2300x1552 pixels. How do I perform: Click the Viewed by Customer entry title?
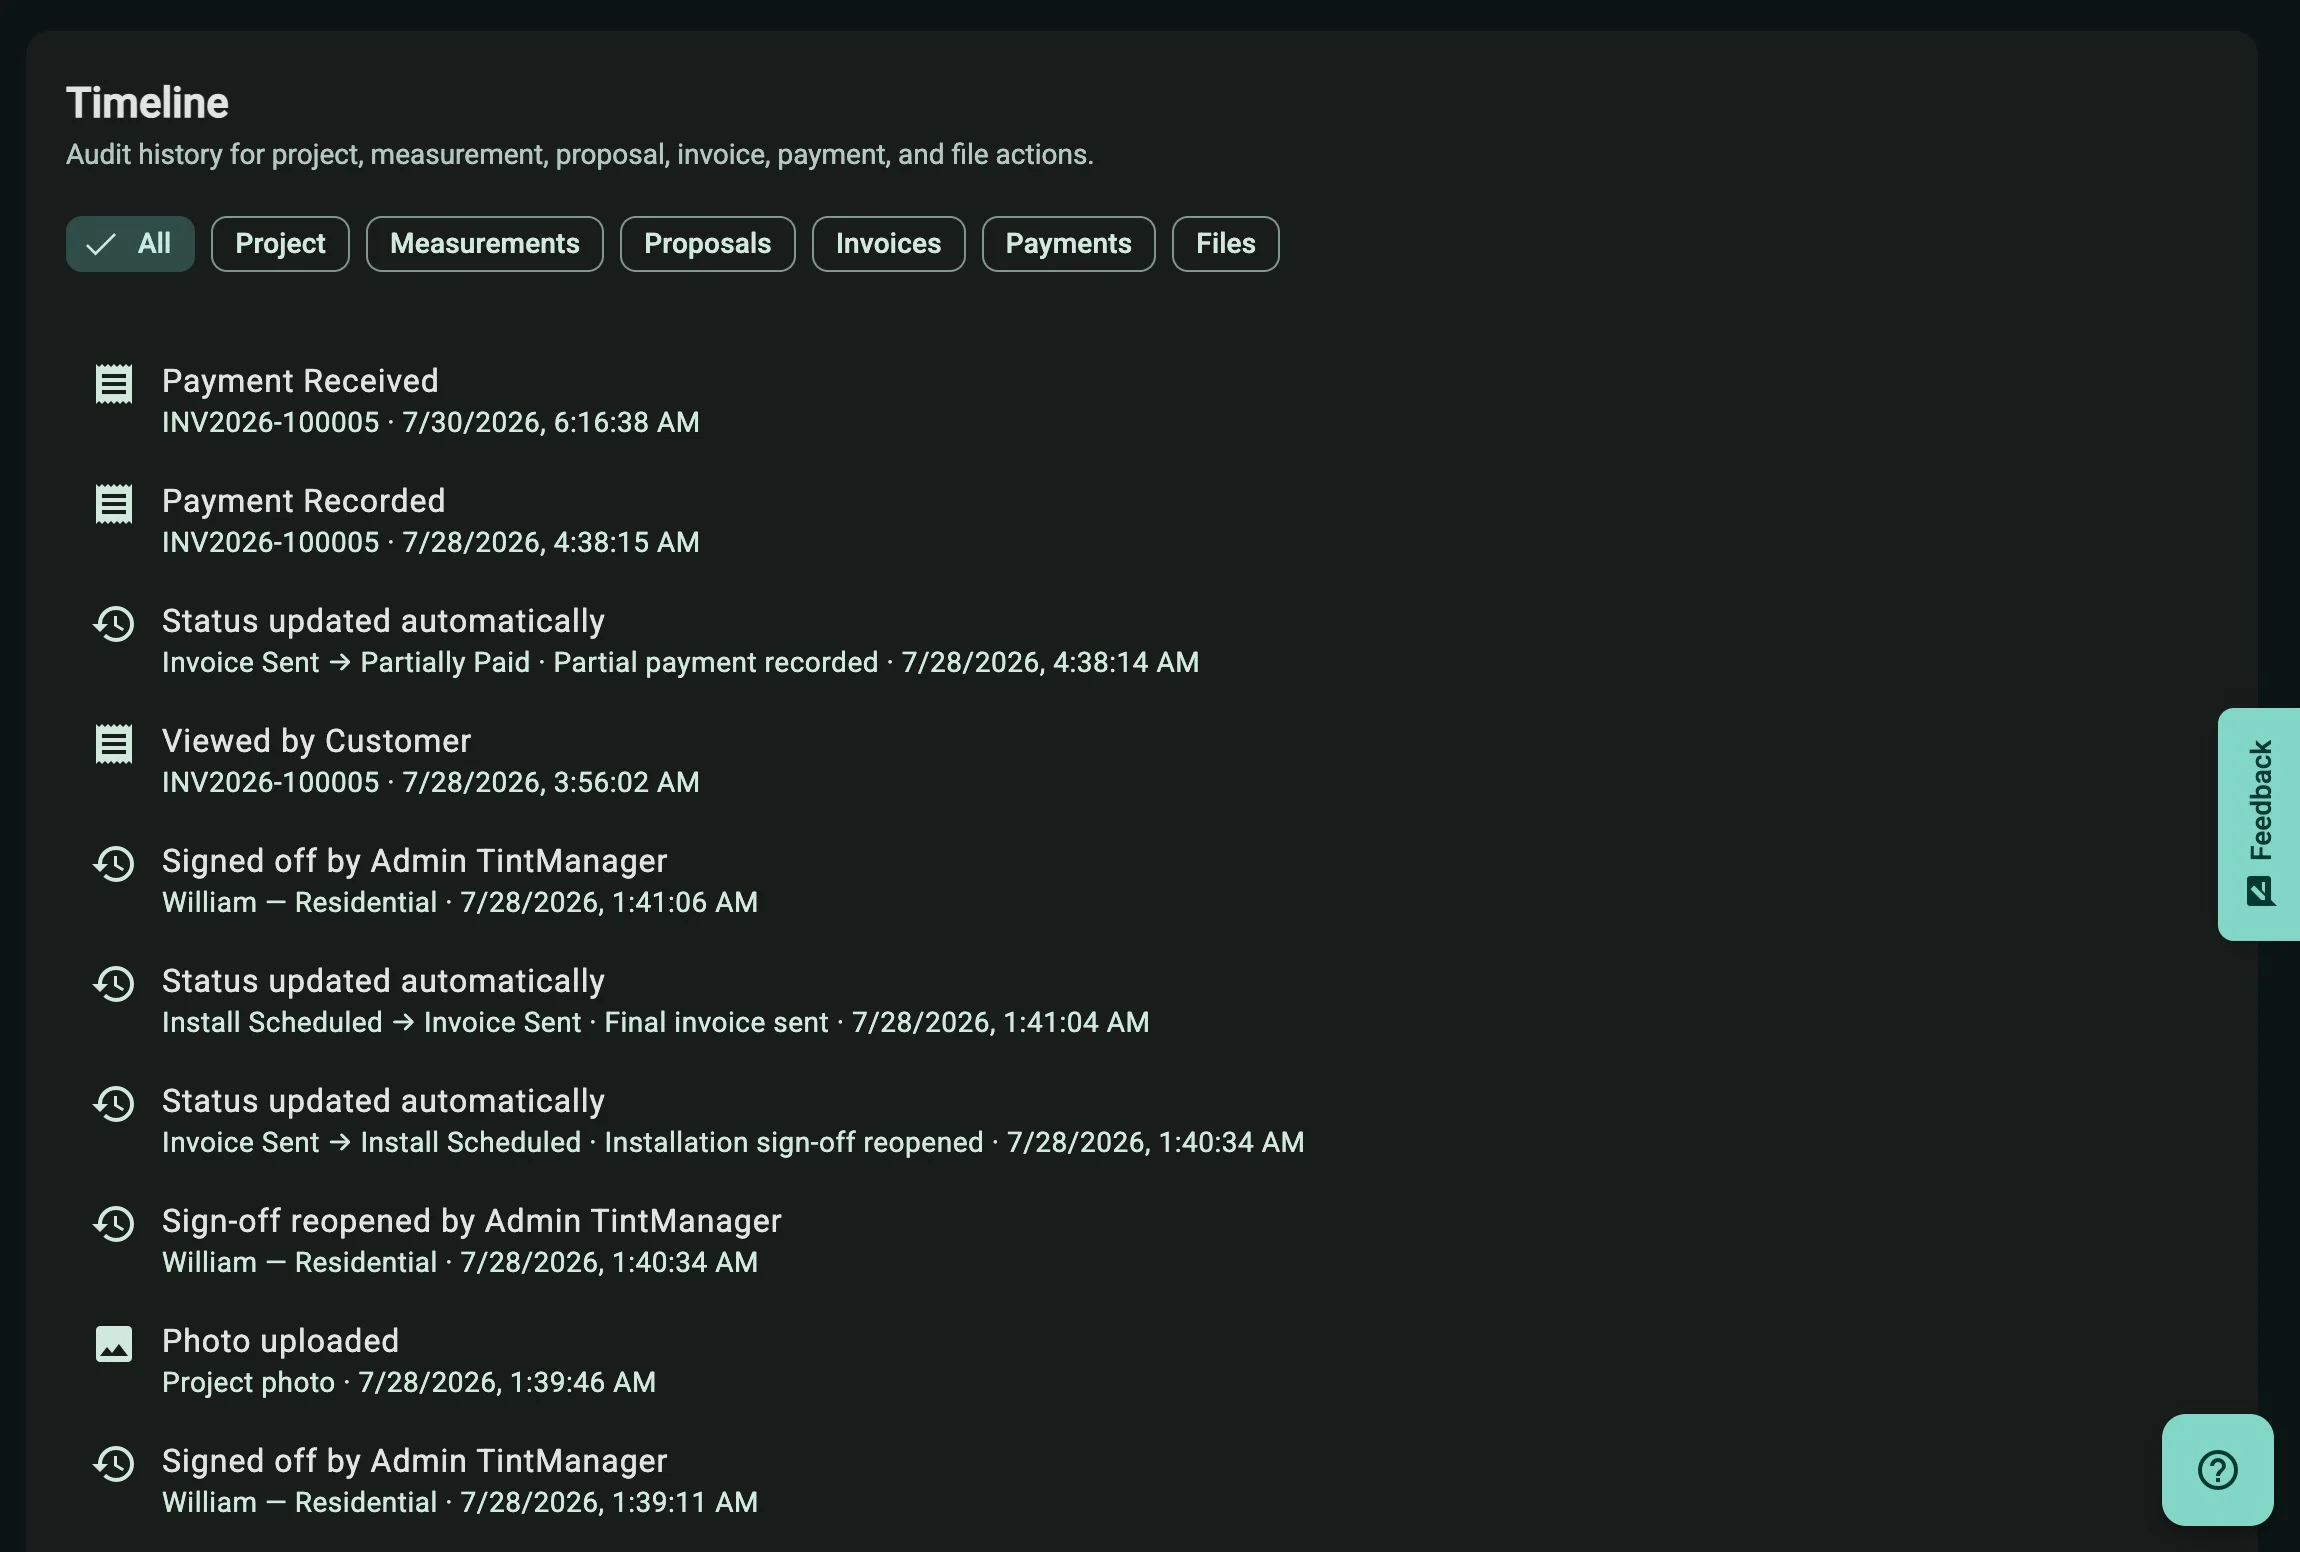(316, 741)
